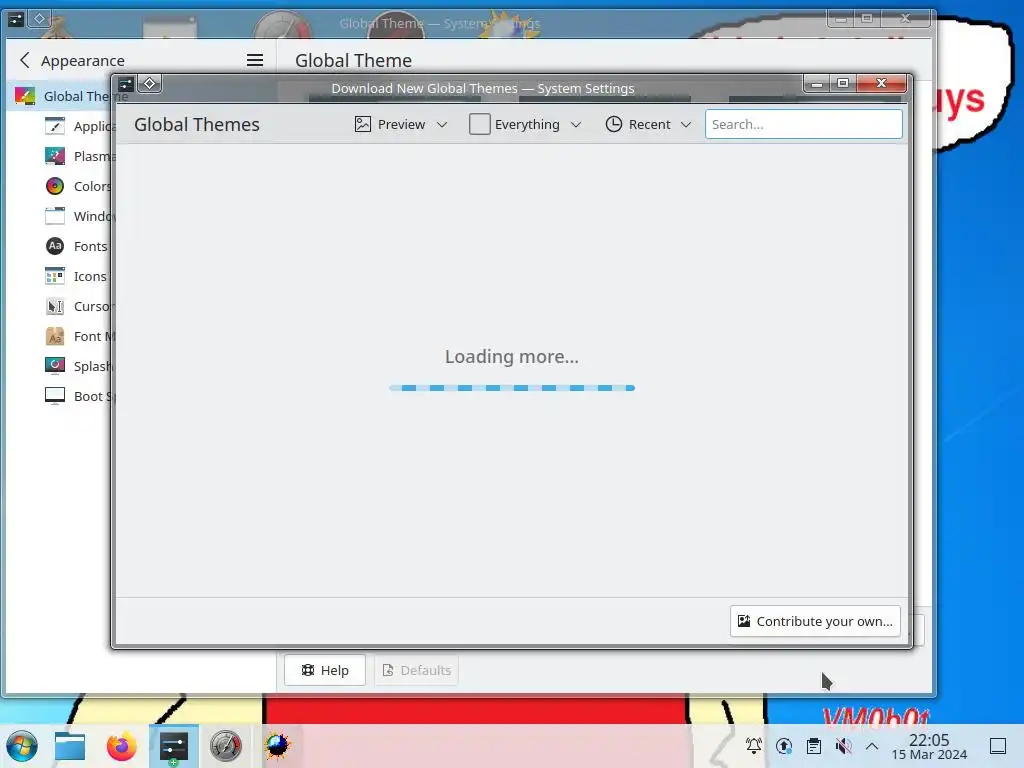The image size is (1024, 768).
Task: Click the Colors sidebar icon
Action: (55, 186)
